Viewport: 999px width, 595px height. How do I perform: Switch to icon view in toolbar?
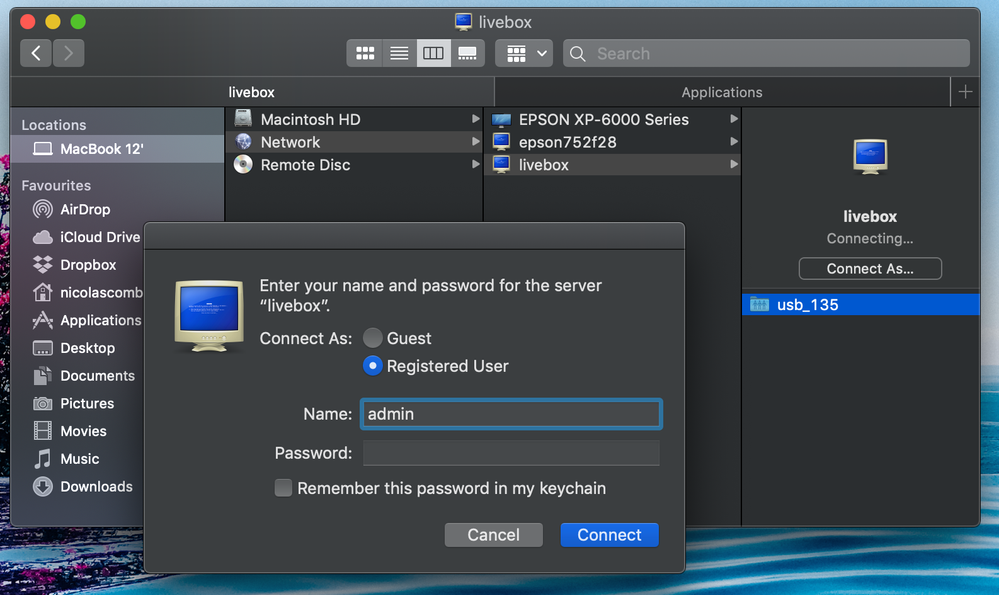click(365, 53)
